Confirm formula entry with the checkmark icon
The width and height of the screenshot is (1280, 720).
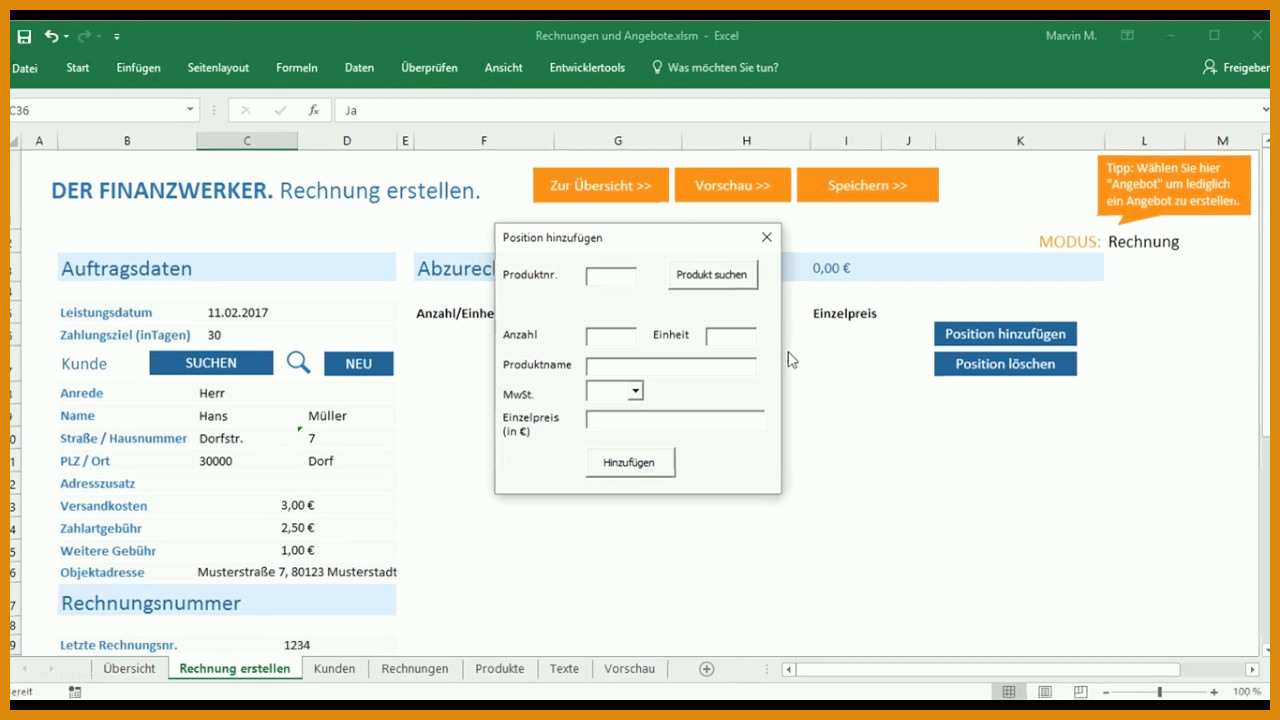[280, 111]
